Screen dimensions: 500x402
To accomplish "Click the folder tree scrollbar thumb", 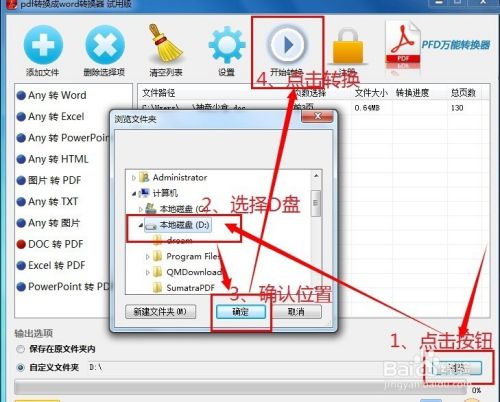I will tap(316, 203).
